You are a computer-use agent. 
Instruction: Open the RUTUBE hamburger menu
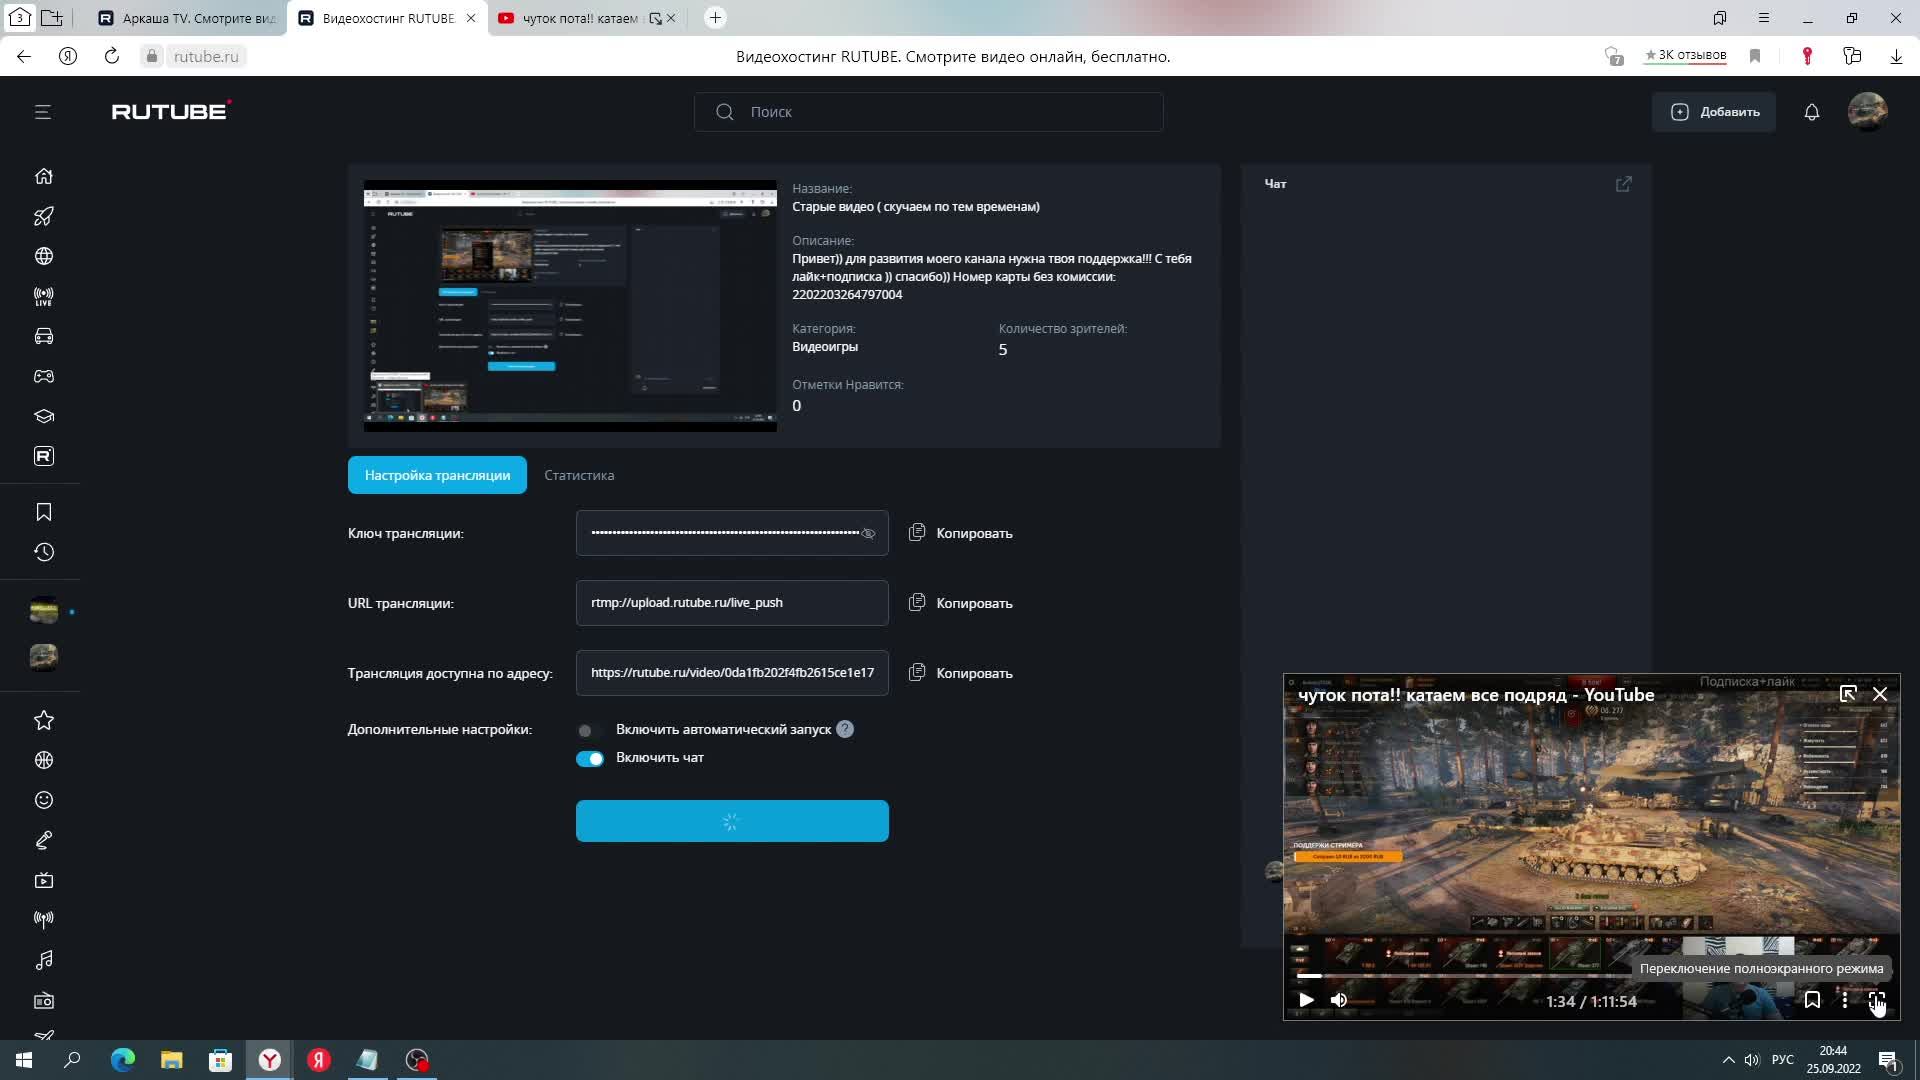pos(42,112)
